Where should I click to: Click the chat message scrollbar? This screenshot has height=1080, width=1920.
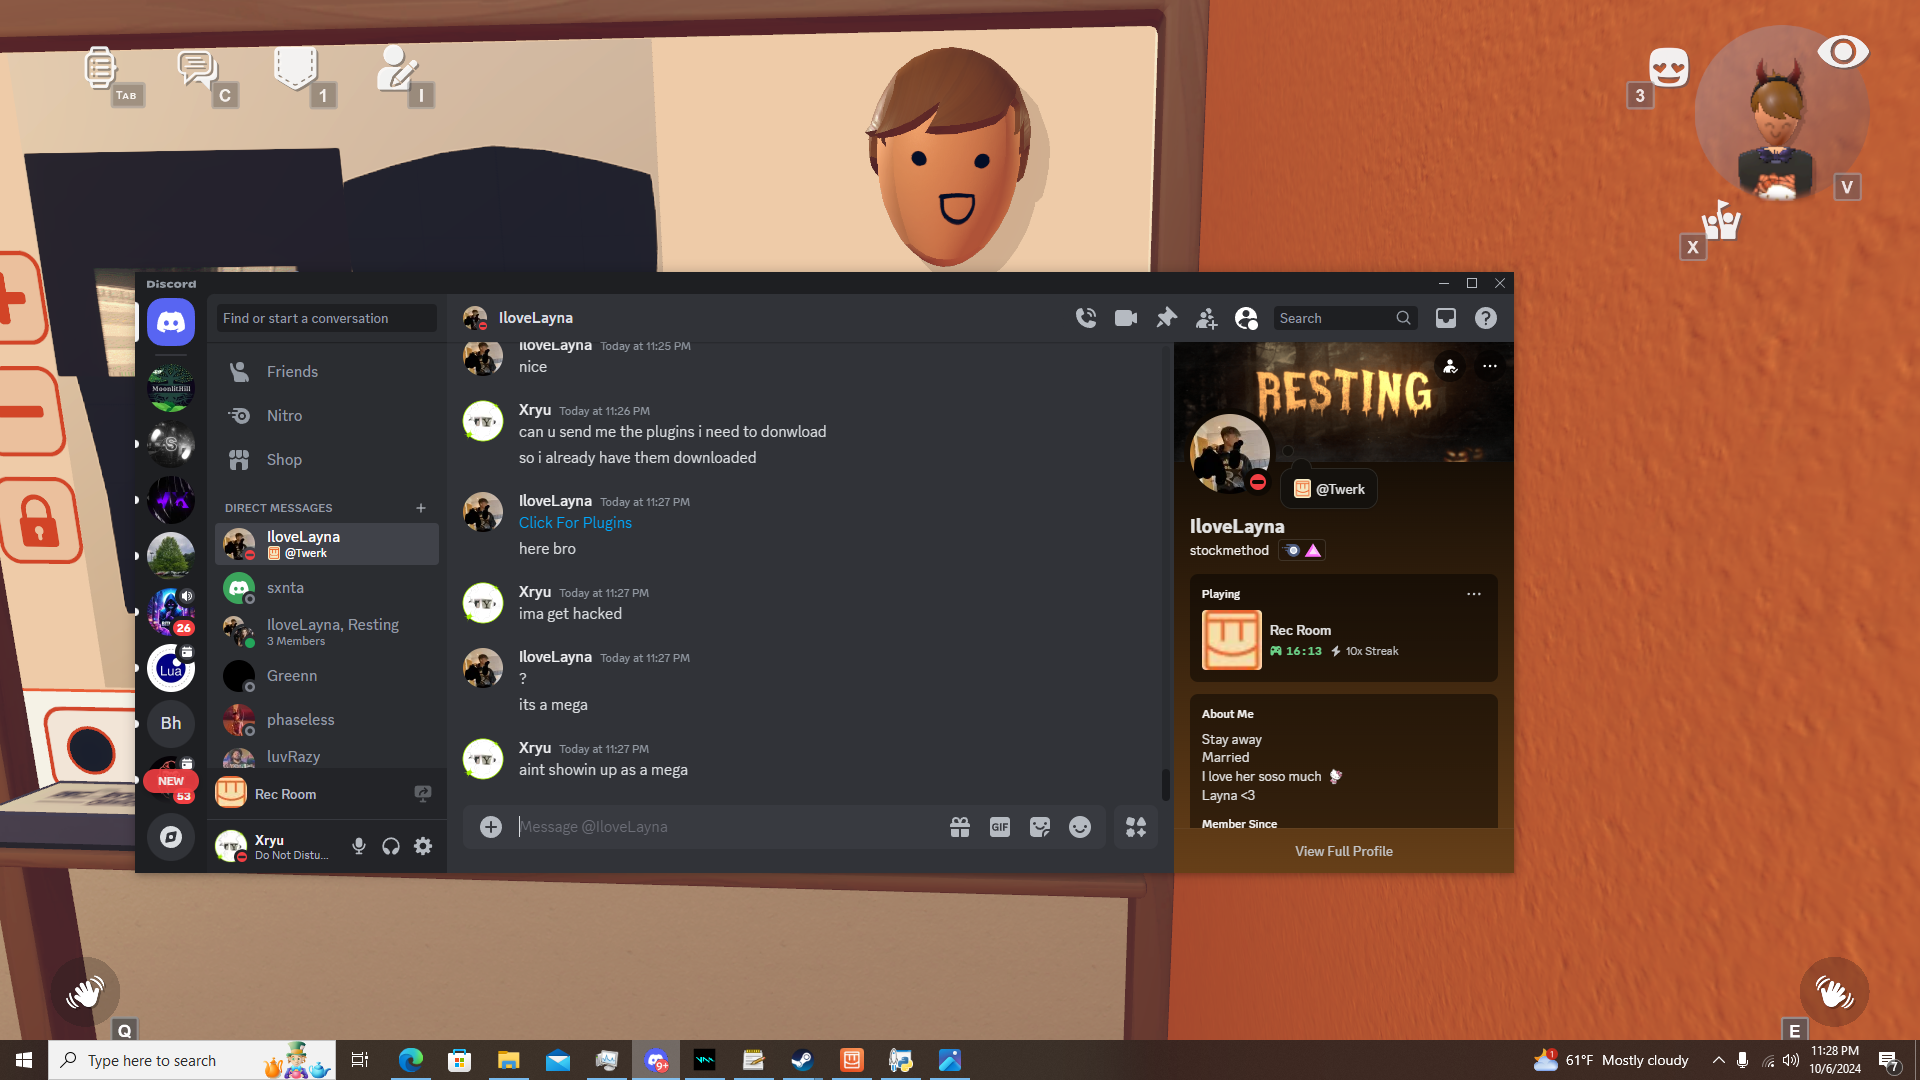(1165, 785)
